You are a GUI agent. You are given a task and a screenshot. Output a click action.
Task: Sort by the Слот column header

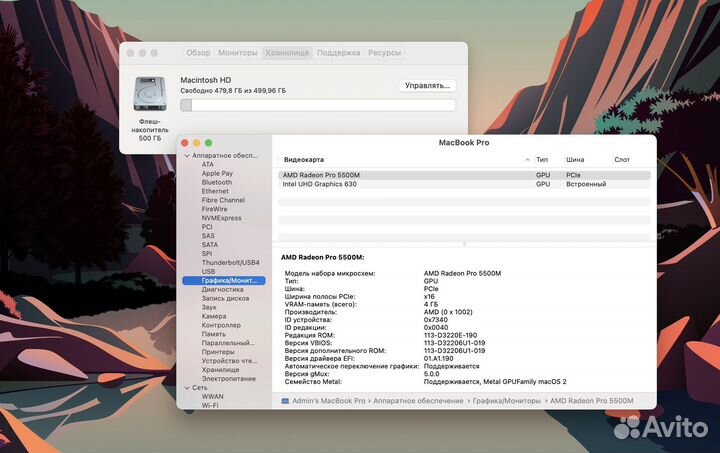(x=622, y=160)
